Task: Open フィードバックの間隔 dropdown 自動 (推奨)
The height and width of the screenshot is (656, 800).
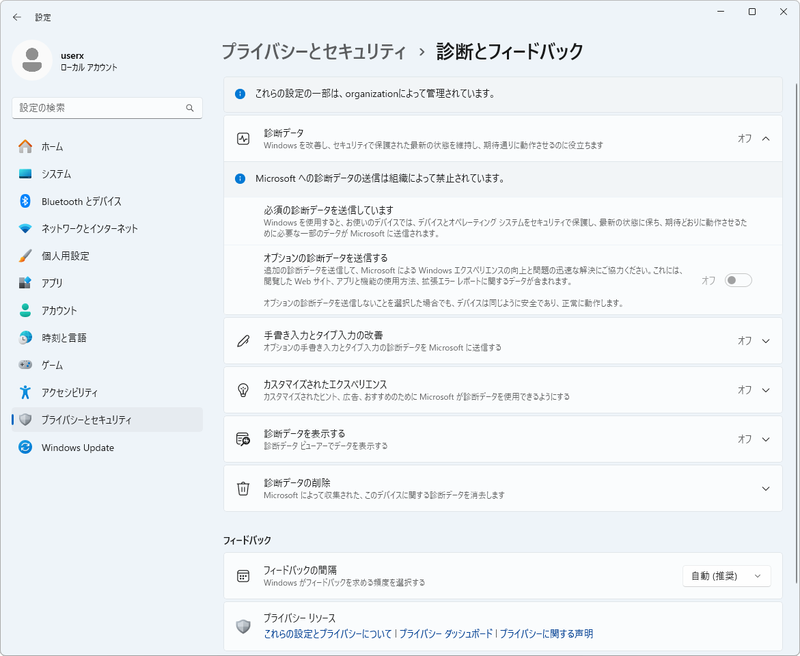Action: [x=727, y=576]
